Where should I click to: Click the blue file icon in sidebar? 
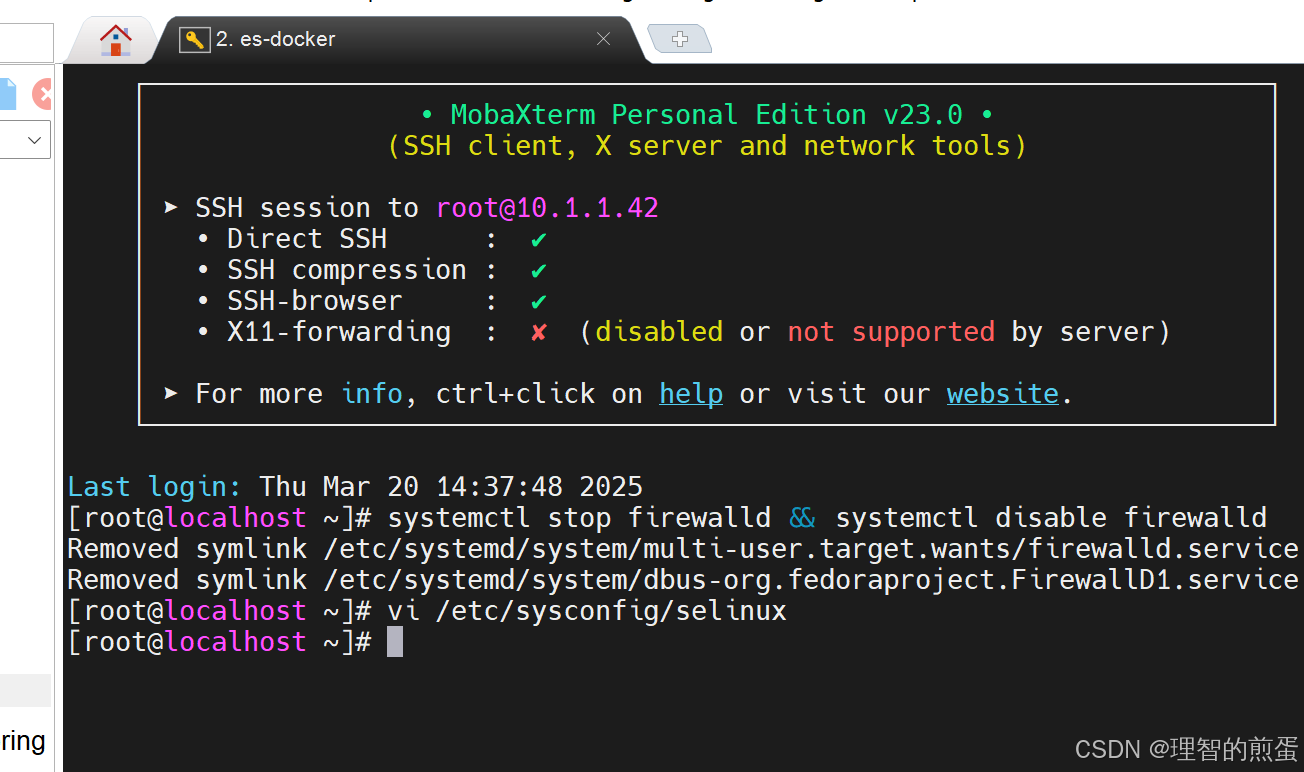[8, 94]
